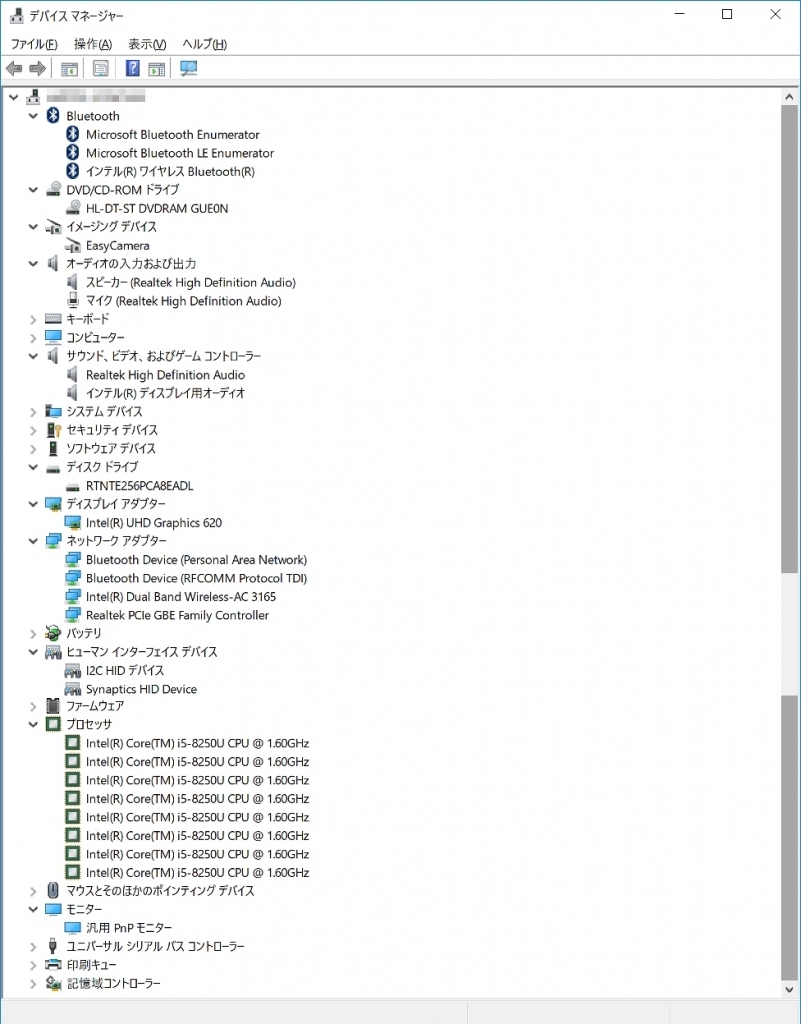The image size is (801, 1024).
Task: Click the イメージング デバイス camera icon
Action: pos(53,227)
